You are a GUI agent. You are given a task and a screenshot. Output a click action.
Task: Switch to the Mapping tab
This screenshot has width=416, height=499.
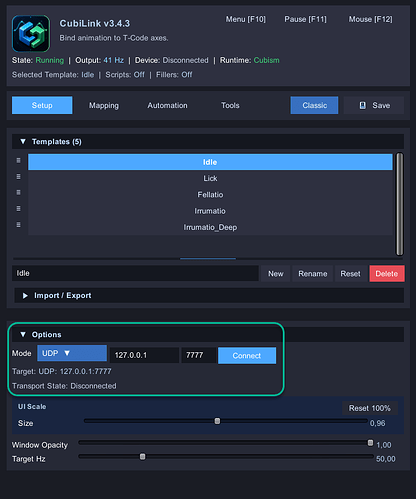[104, 105]
